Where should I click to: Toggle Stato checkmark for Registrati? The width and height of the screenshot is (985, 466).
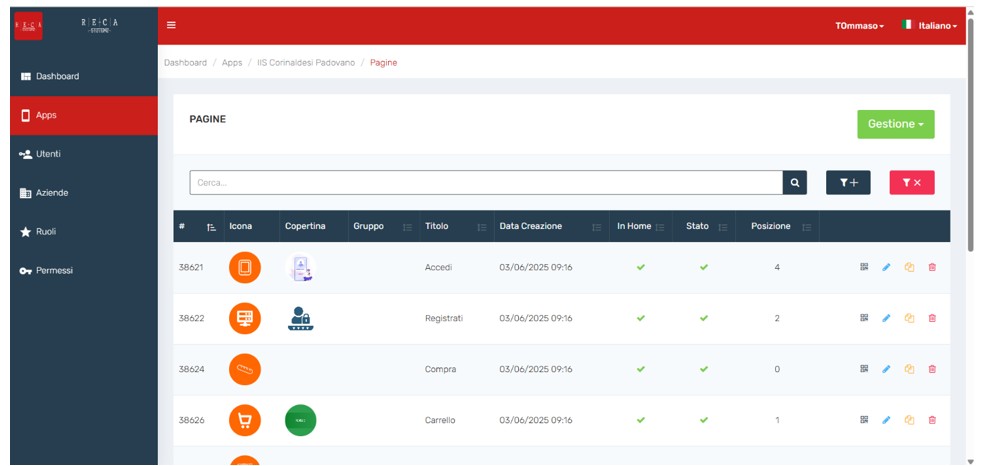click(x=704, y=318)
